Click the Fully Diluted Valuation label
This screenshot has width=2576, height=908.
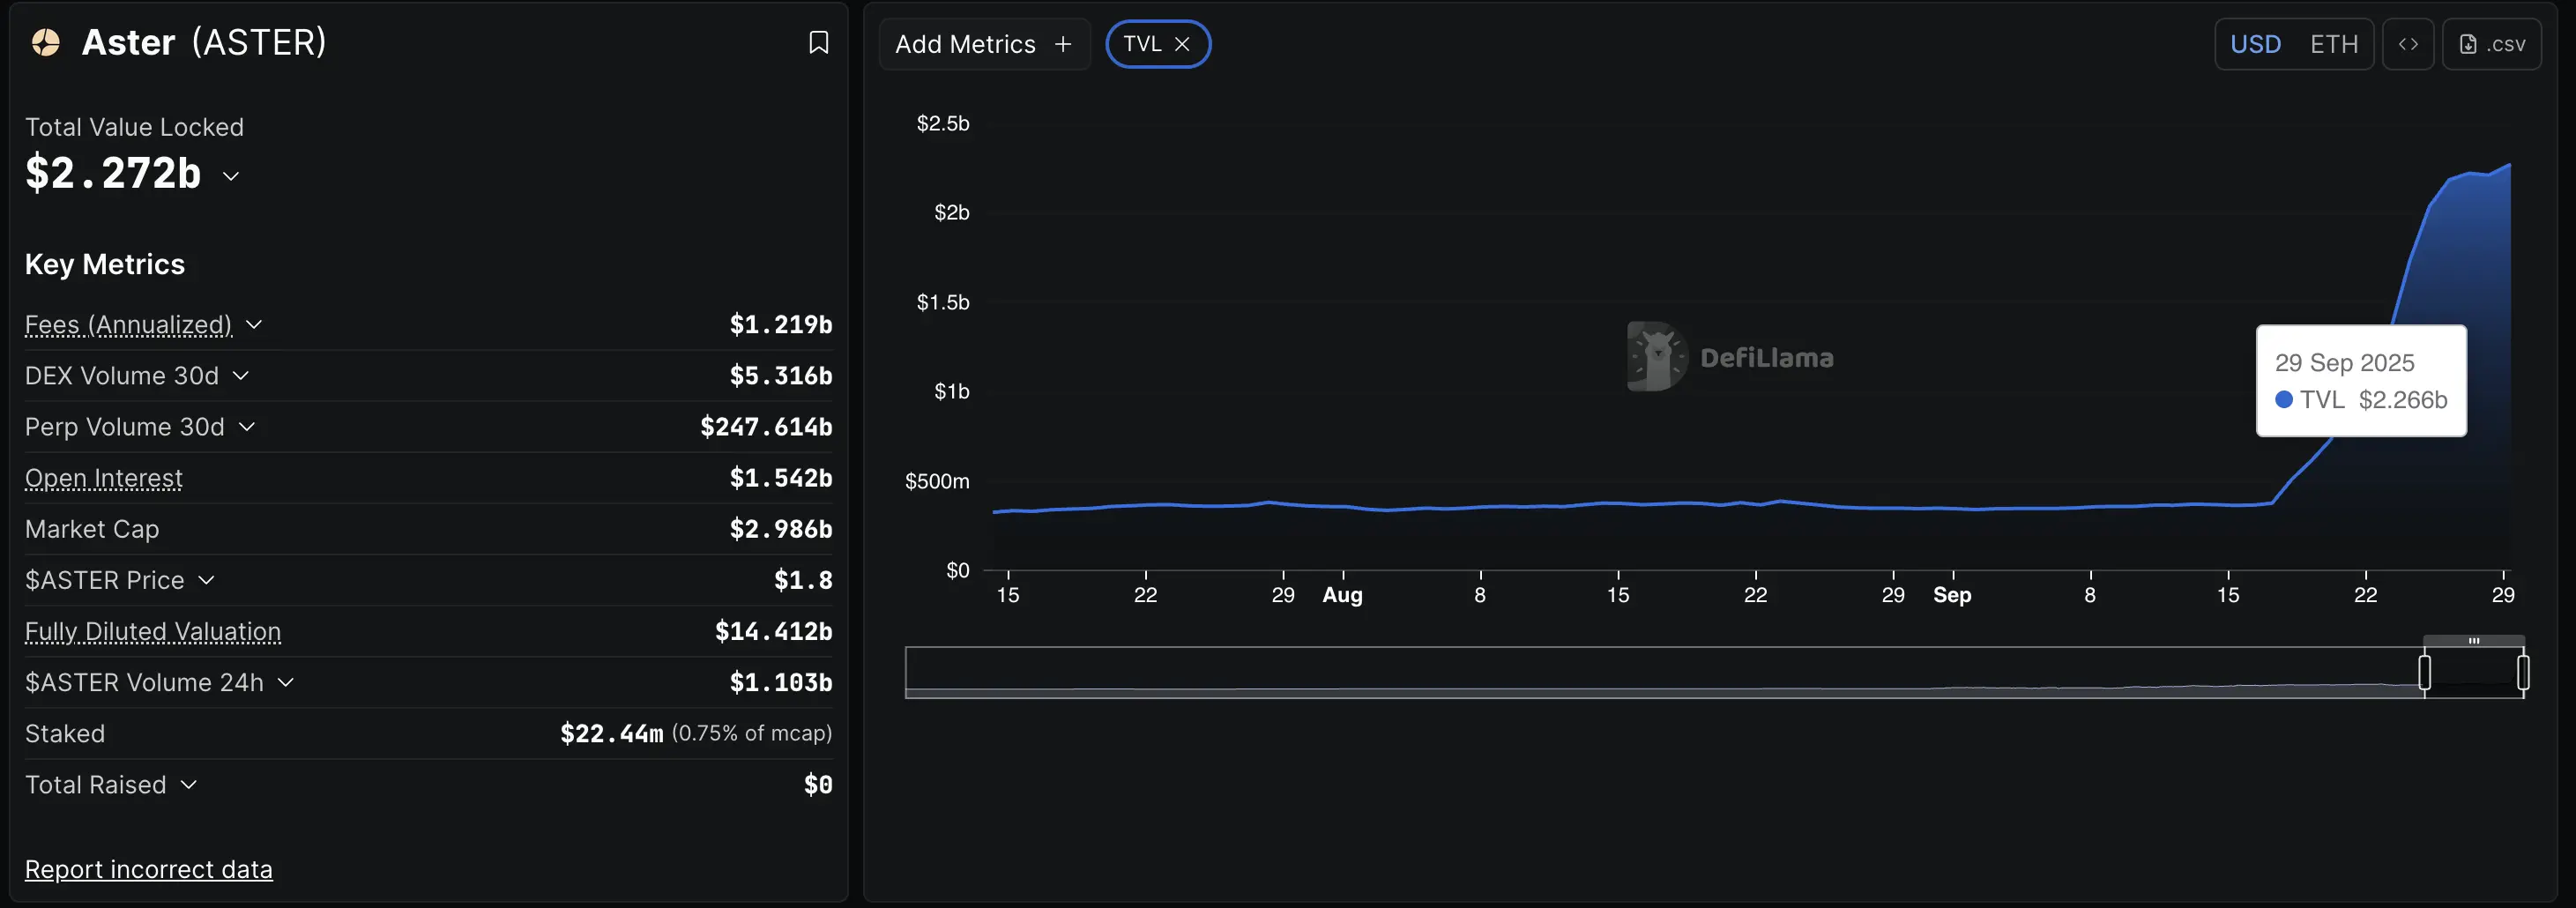click(153, 631)
